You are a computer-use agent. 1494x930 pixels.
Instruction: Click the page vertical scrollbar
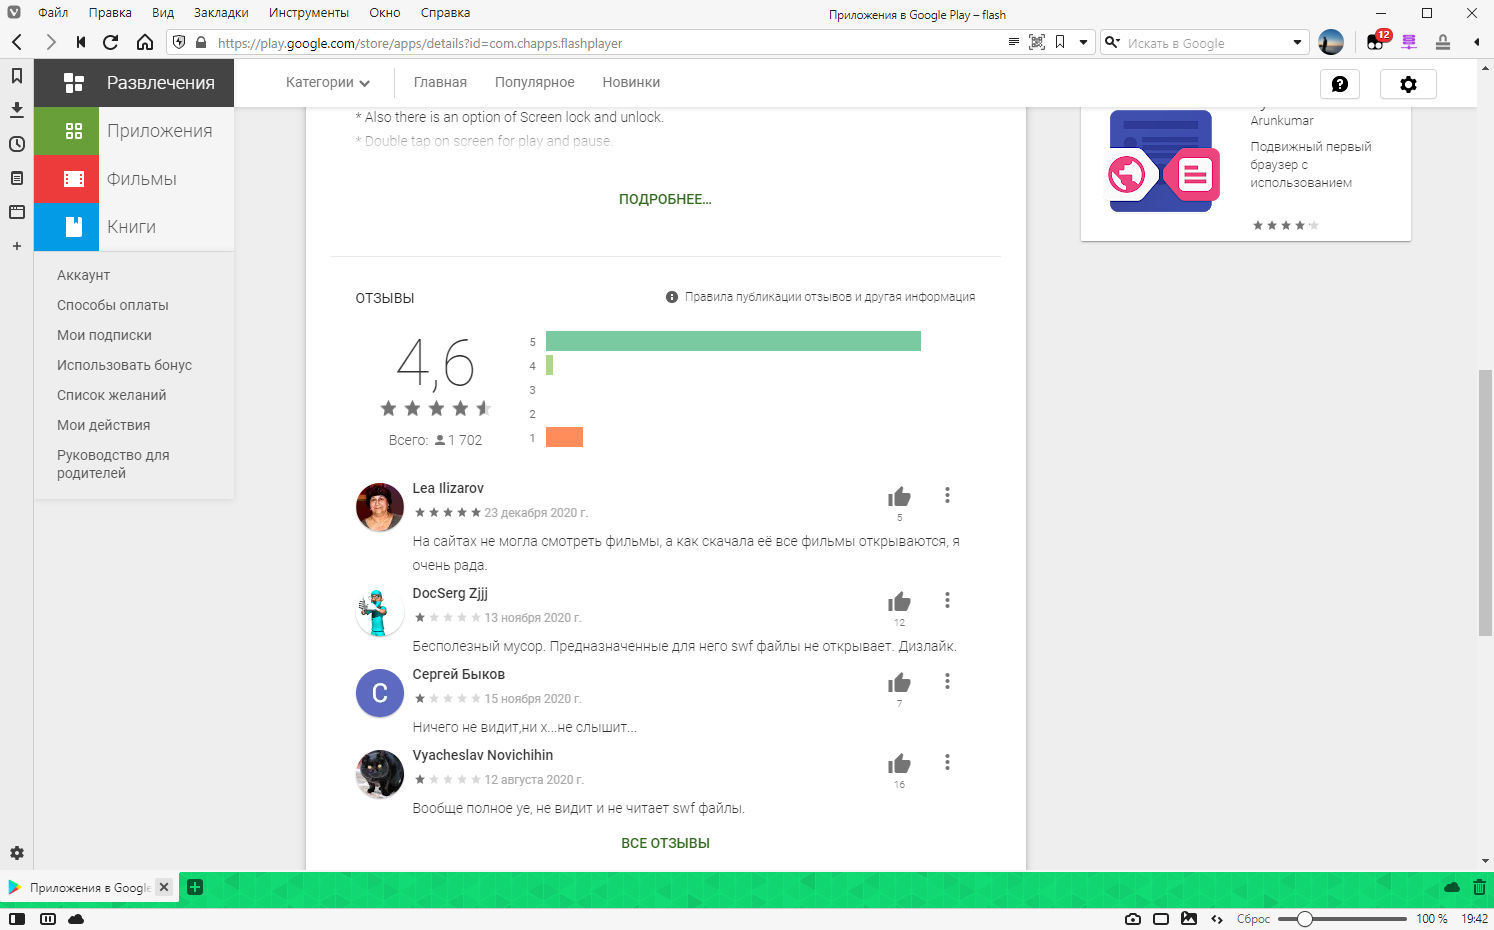click(1485, 502)
